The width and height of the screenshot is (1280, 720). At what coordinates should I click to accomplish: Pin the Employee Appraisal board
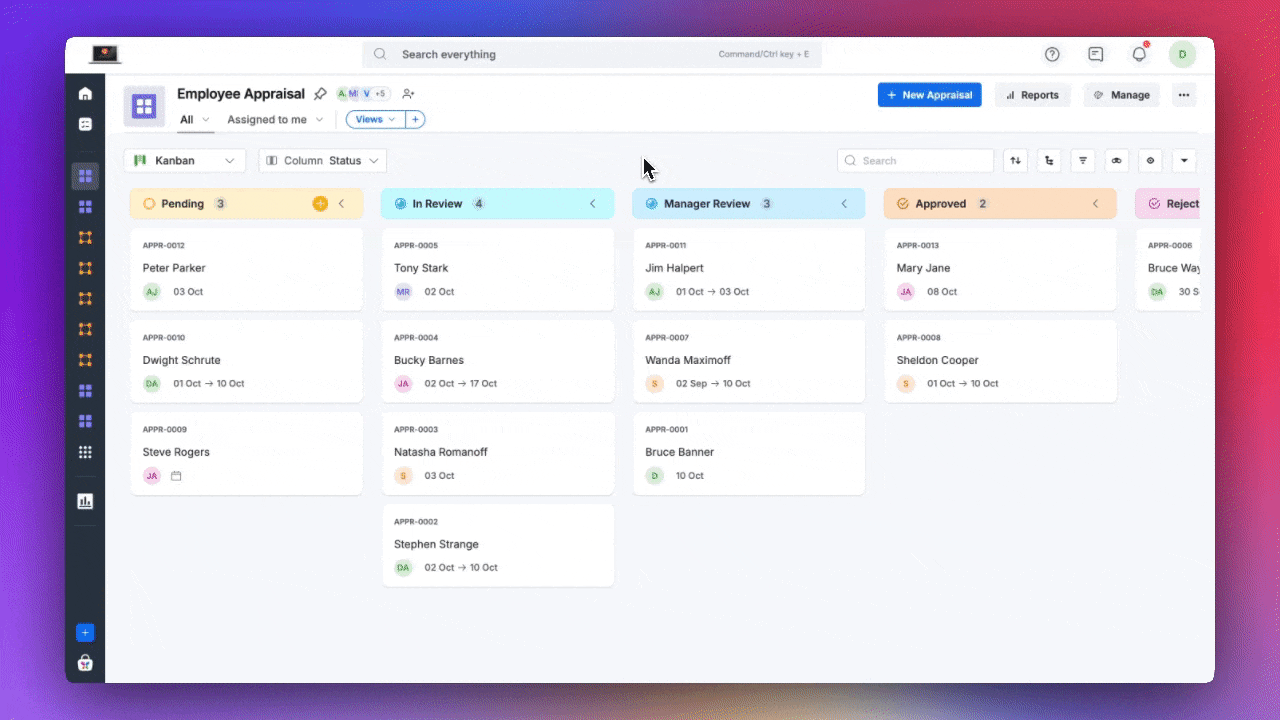[320, 94]
